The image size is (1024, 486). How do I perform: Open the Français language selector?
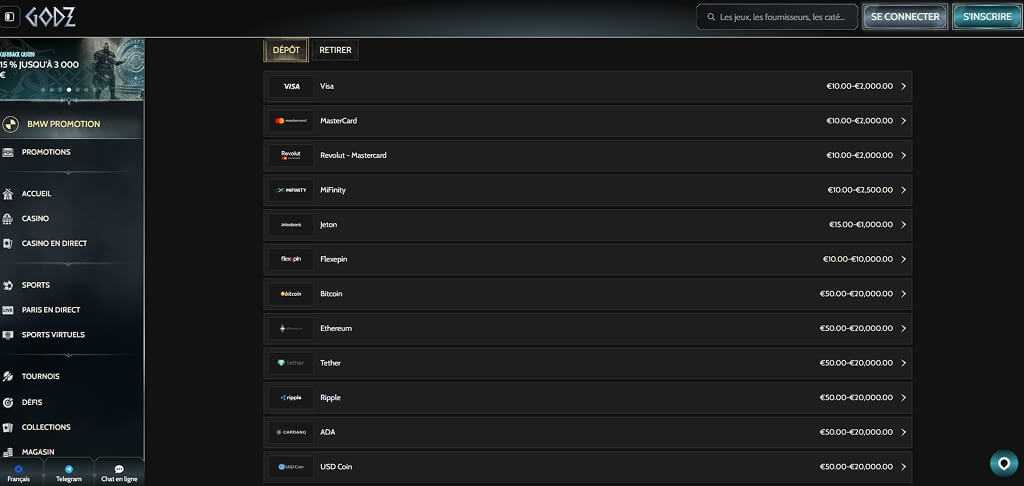19,473
